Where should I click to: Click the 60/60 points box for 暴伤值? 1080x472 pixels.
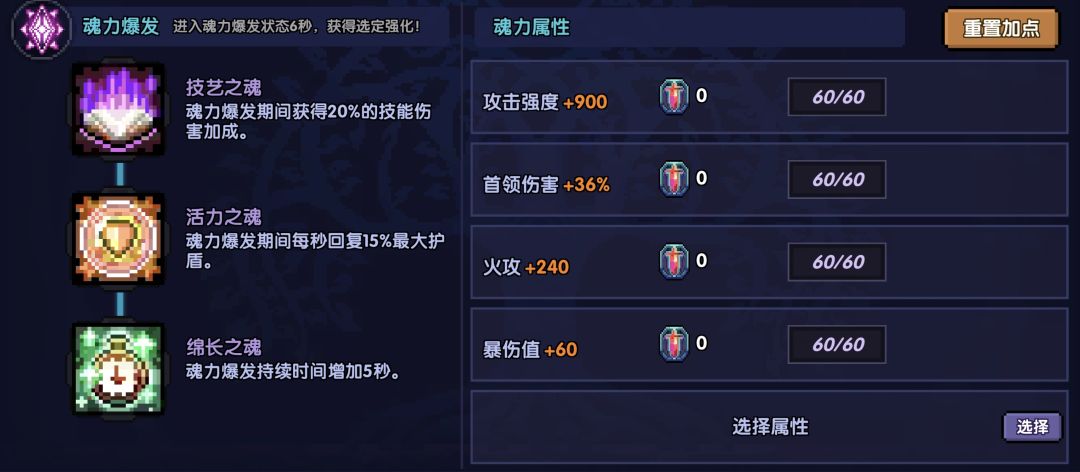(x=837, y=345)
